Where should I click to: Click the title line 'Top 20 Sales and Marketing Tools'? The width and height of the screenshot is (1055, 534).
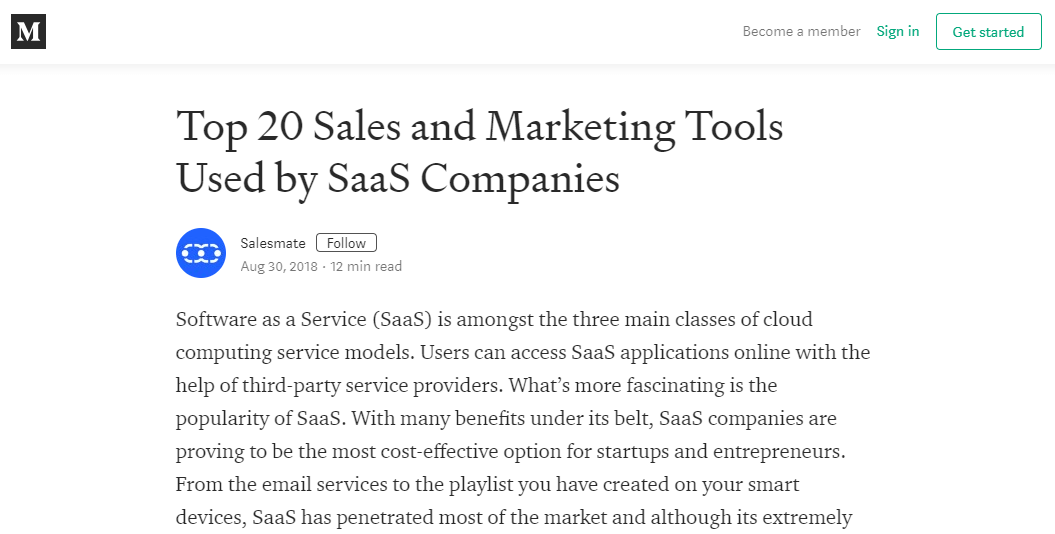click(480, 127)
